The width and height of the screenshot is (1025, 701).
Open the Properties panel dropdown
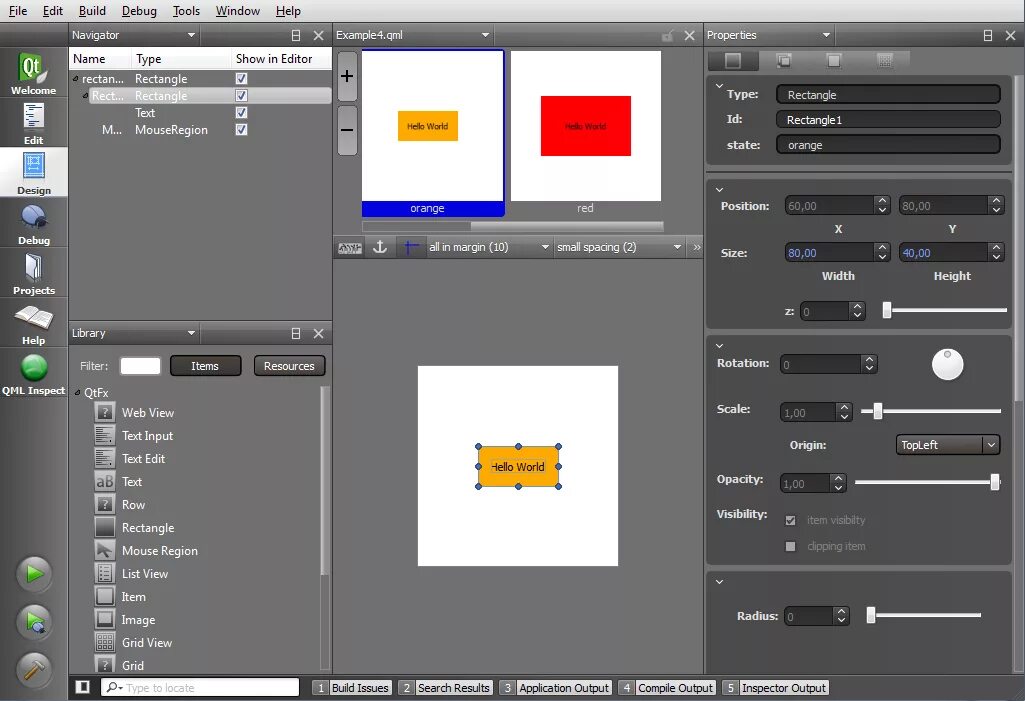[826, 35]
